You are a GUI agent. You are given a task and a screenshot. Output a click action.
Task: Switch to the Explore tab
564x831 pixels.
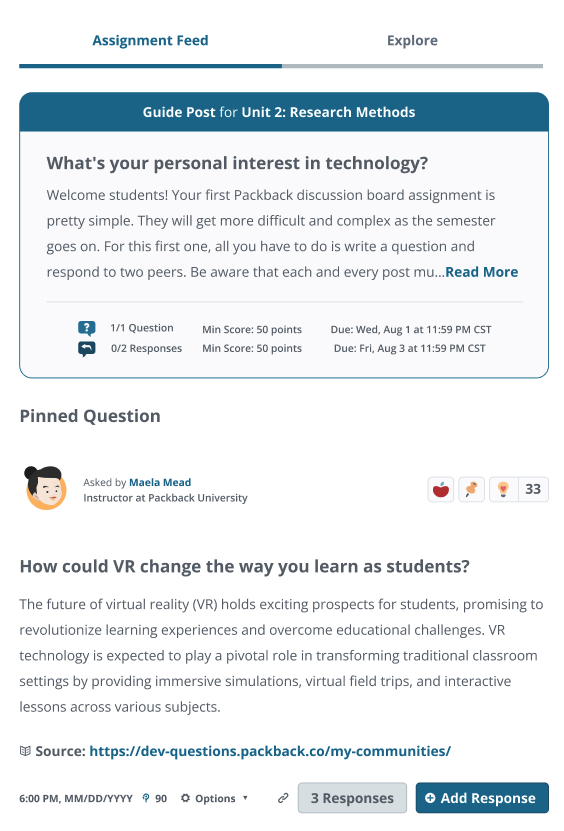412,41
